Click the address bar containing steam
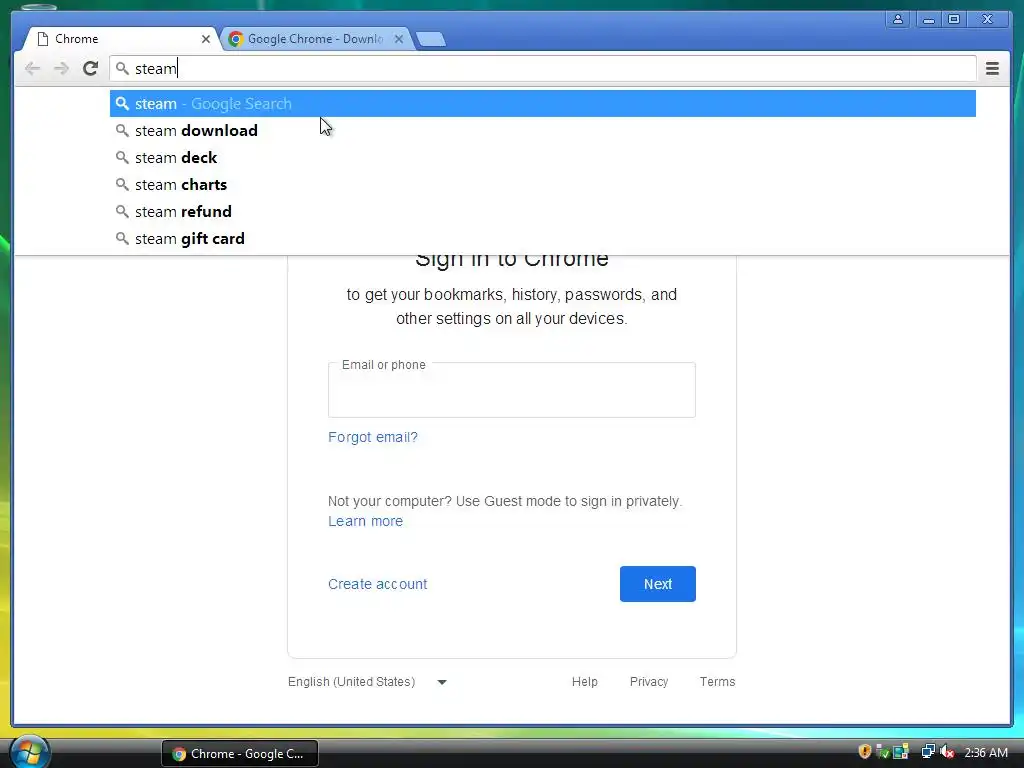Screen dimensions: 1024x768 pyautogui.click(x=543, y=69)
